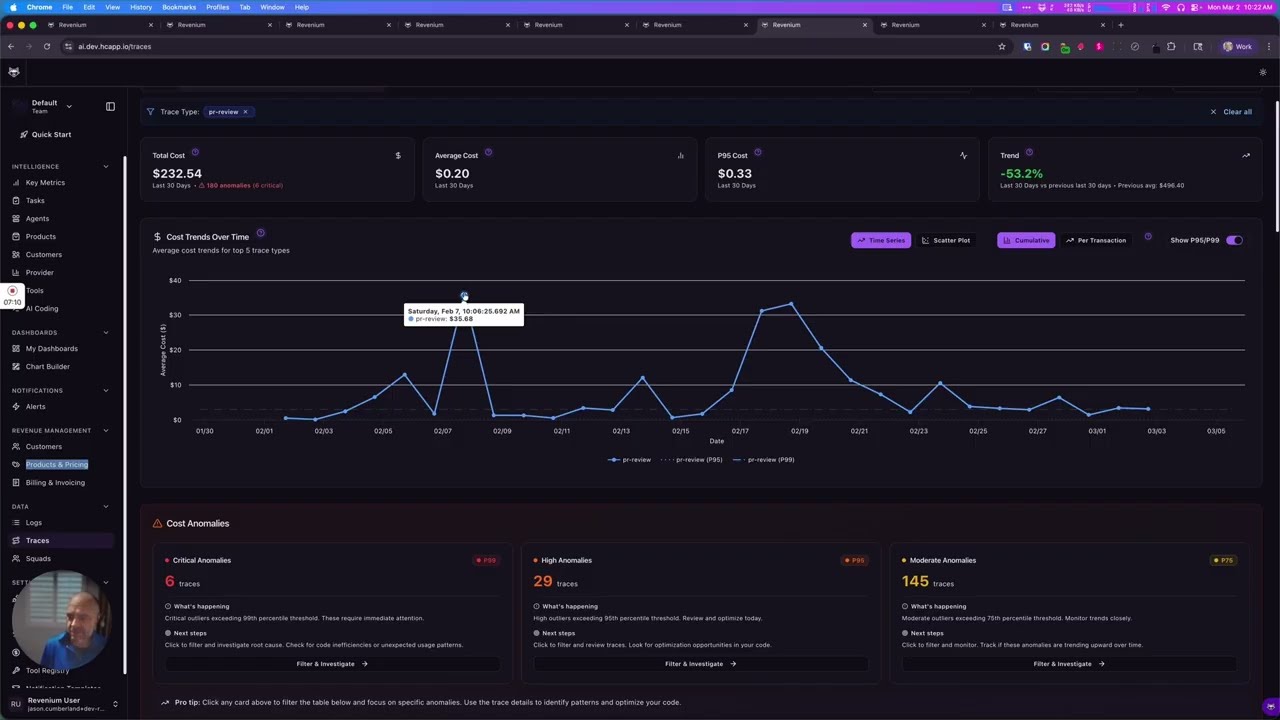
Task: Click Filter & Investigate on Critical Anomalies
Action: [332, 664]
